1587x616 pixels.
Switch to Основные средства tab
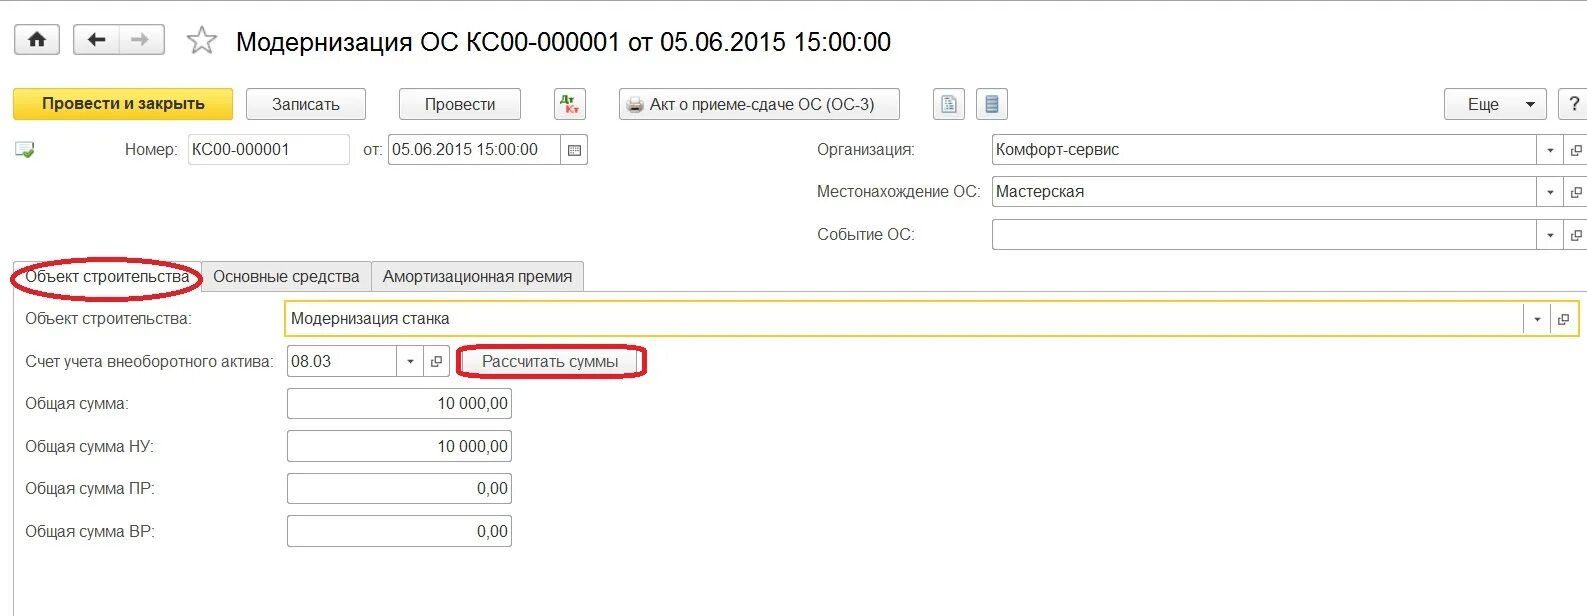pos(286,277)
